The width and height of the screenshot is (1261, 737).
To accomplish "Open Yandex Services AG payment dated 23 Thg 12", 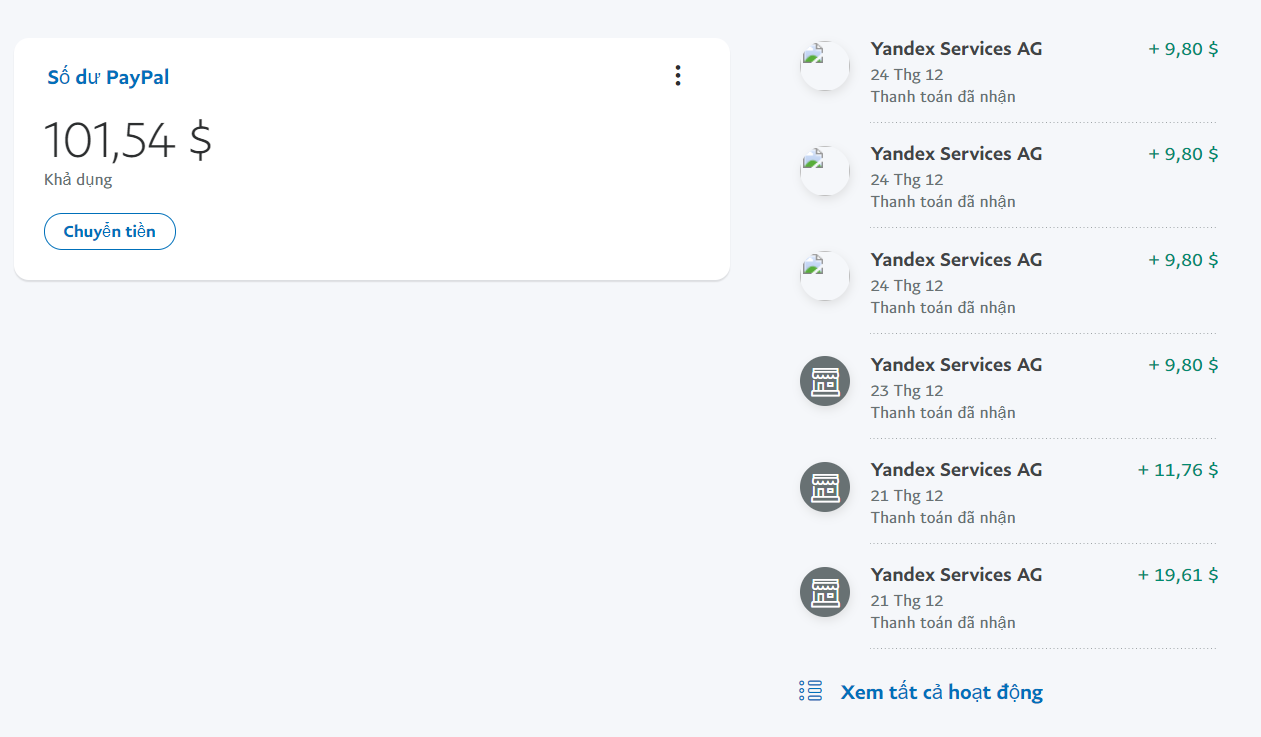I will pyautogui.click(x=956, y=365).
